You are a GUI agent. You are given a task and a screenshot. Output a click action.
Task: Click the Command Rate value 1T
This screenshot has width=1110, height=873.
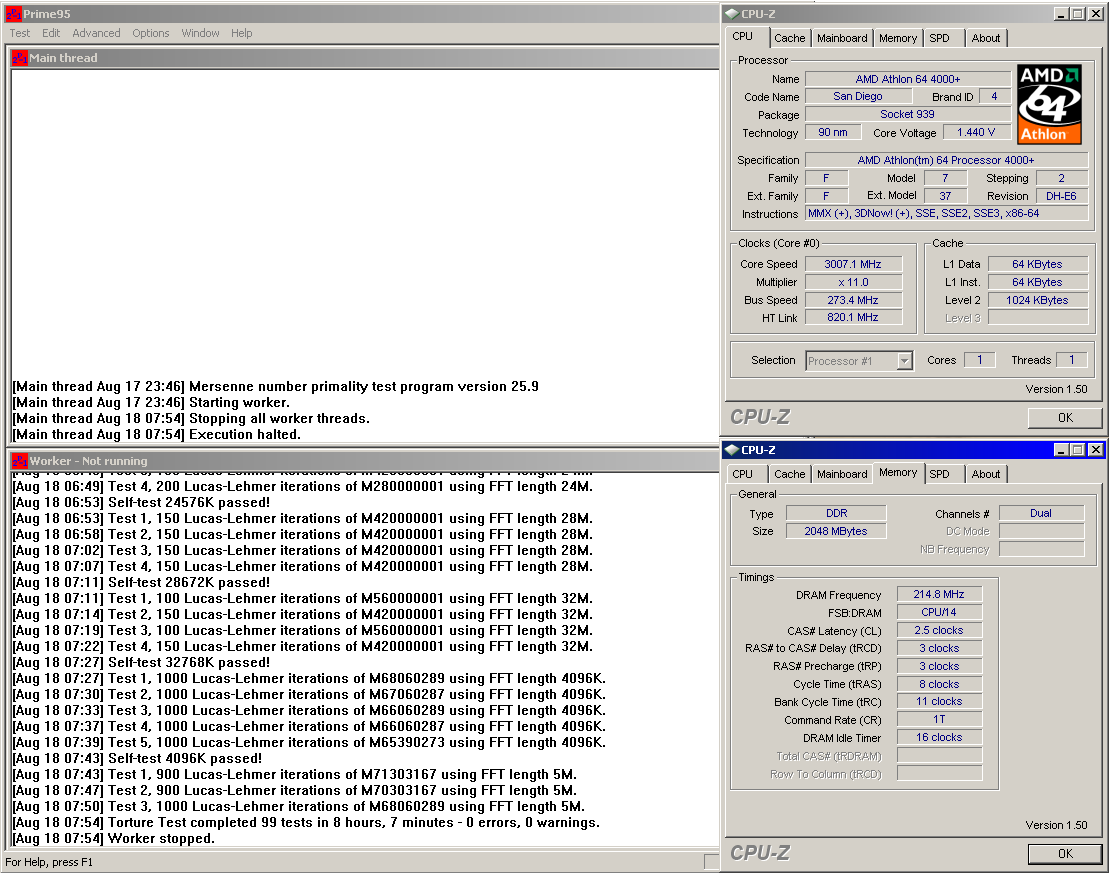(x=939, y=719)
